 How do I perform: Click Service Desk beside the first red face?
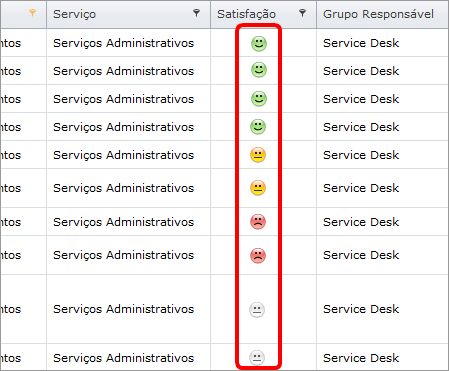361,222
